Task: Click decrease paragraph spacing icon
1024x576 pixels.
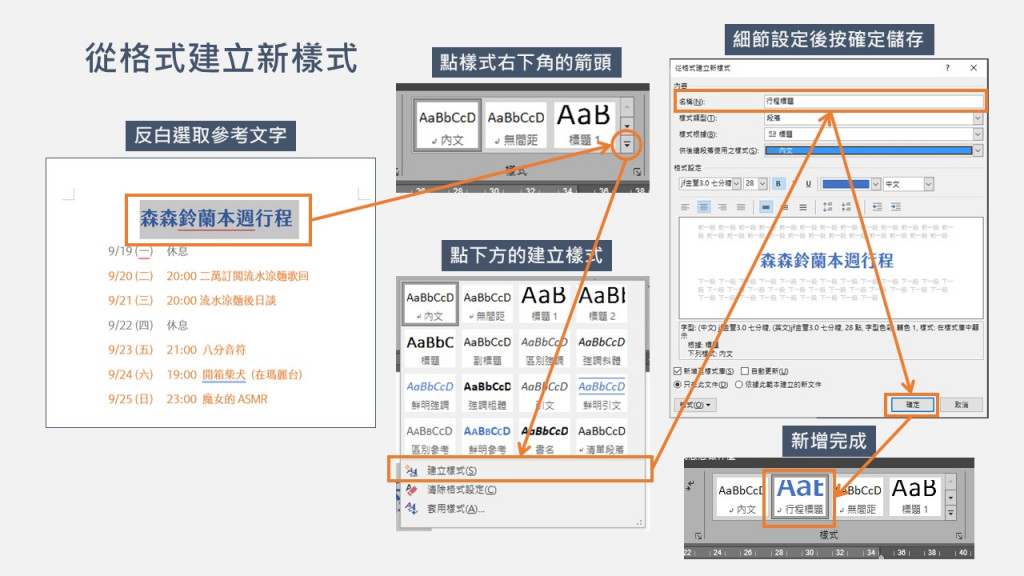Action: click(x=846, y=207)
